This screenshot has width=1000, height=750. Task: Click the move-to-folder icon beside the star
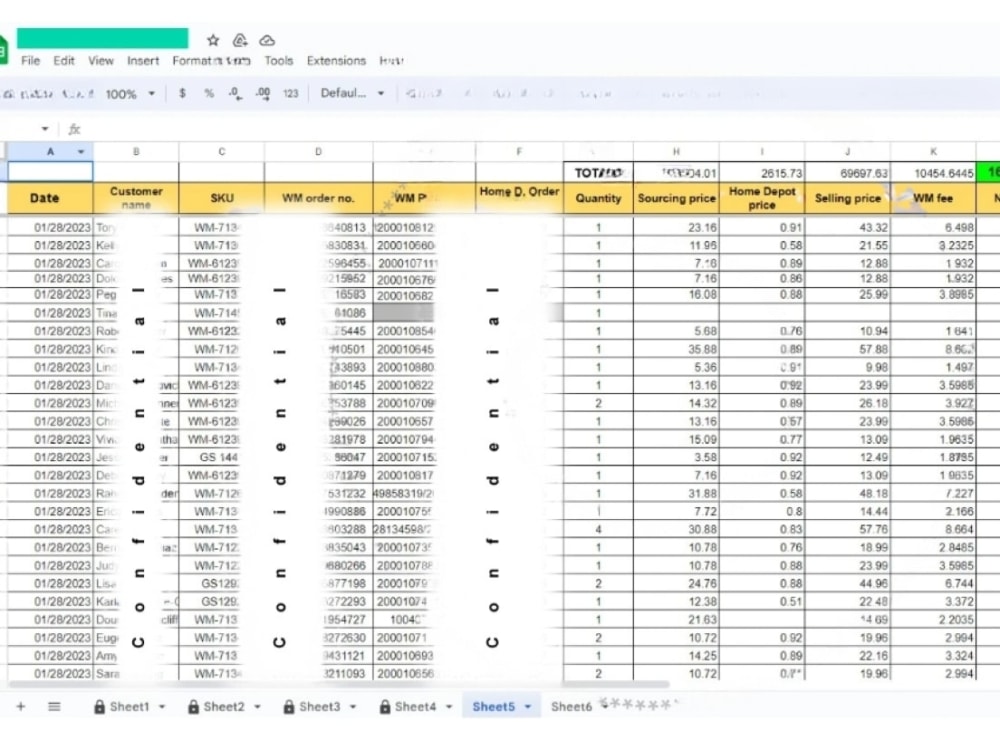click(x=240, y=40)
